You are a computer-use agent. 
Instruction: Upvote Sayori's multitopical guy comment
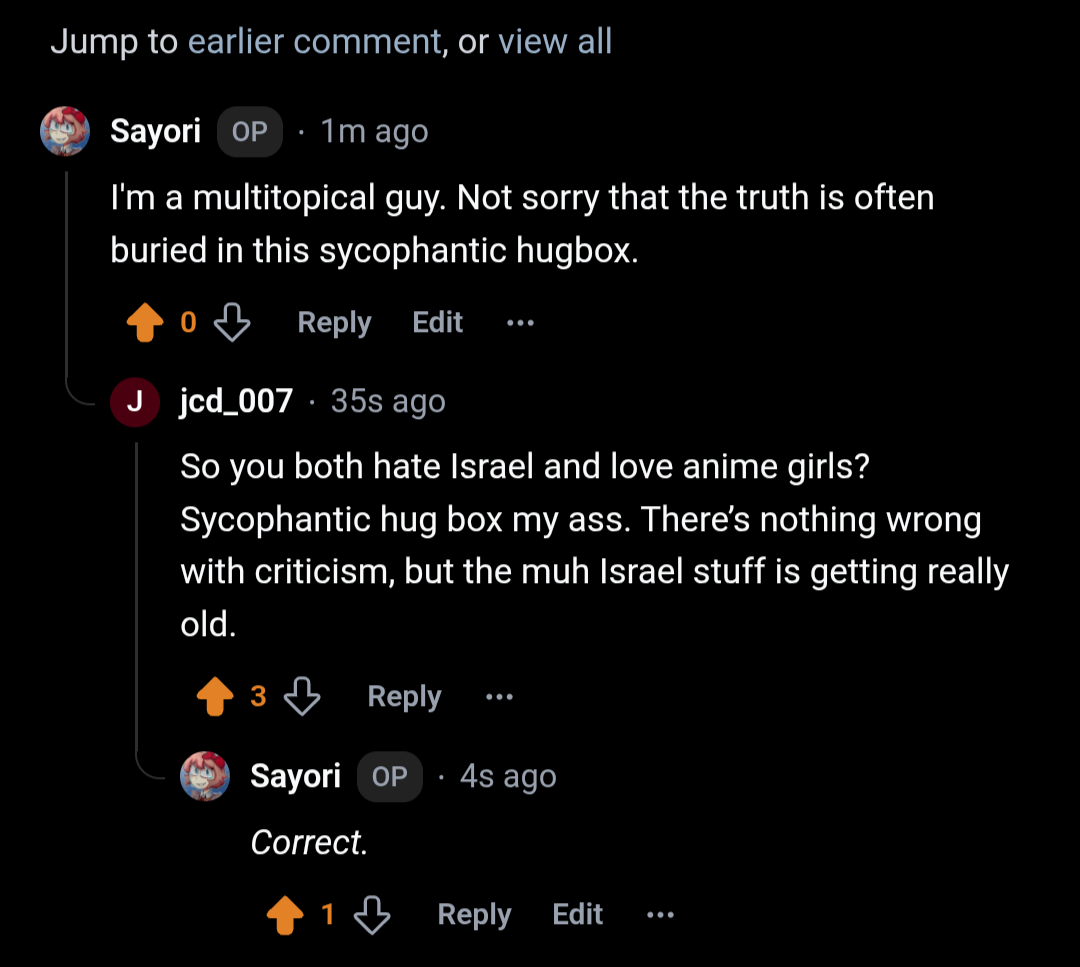coord(146,323)
